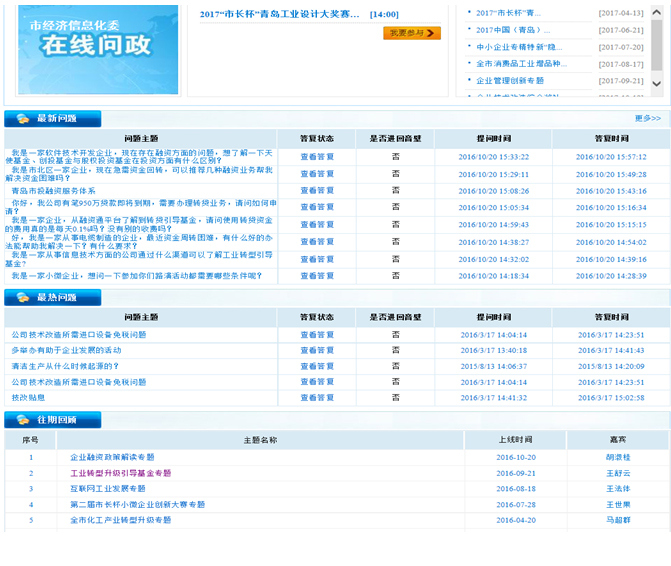Click 查看答复 for the 2016/10/20 15:33:22 question
The height and width of the screenshot is (566, 671).
317,157
